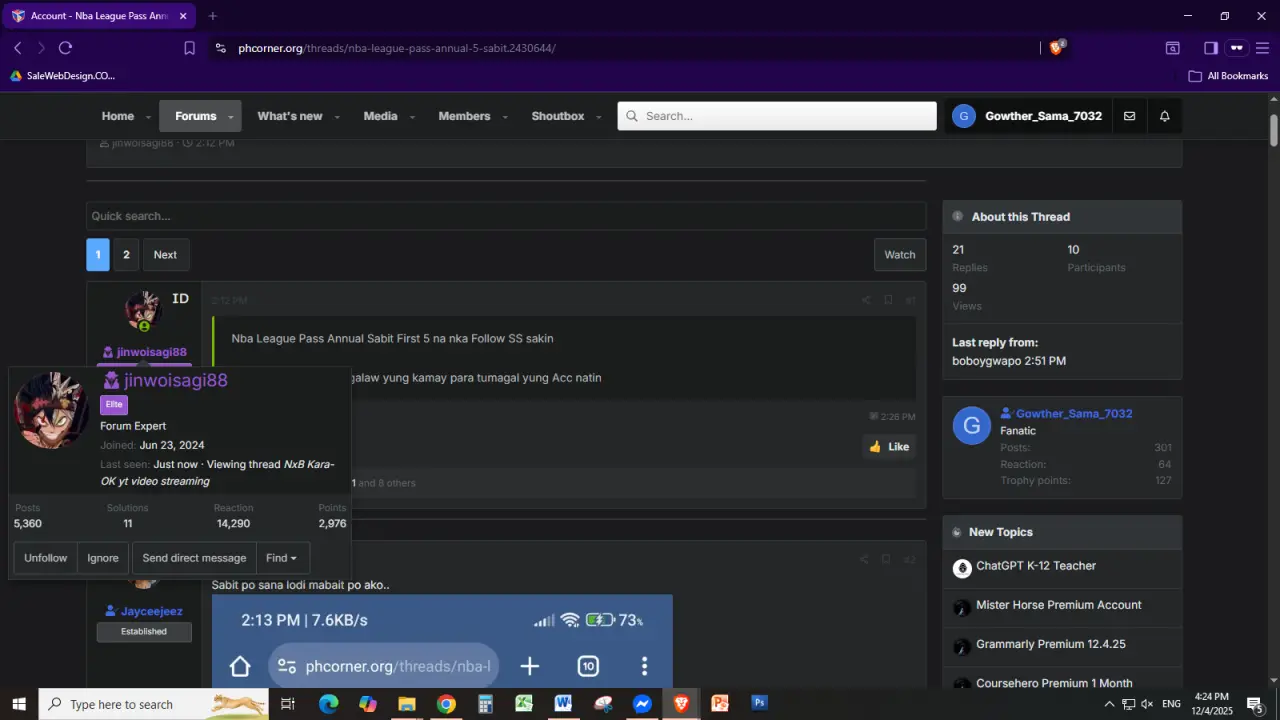Open Photoshop from the taskbar

[759, 704]
